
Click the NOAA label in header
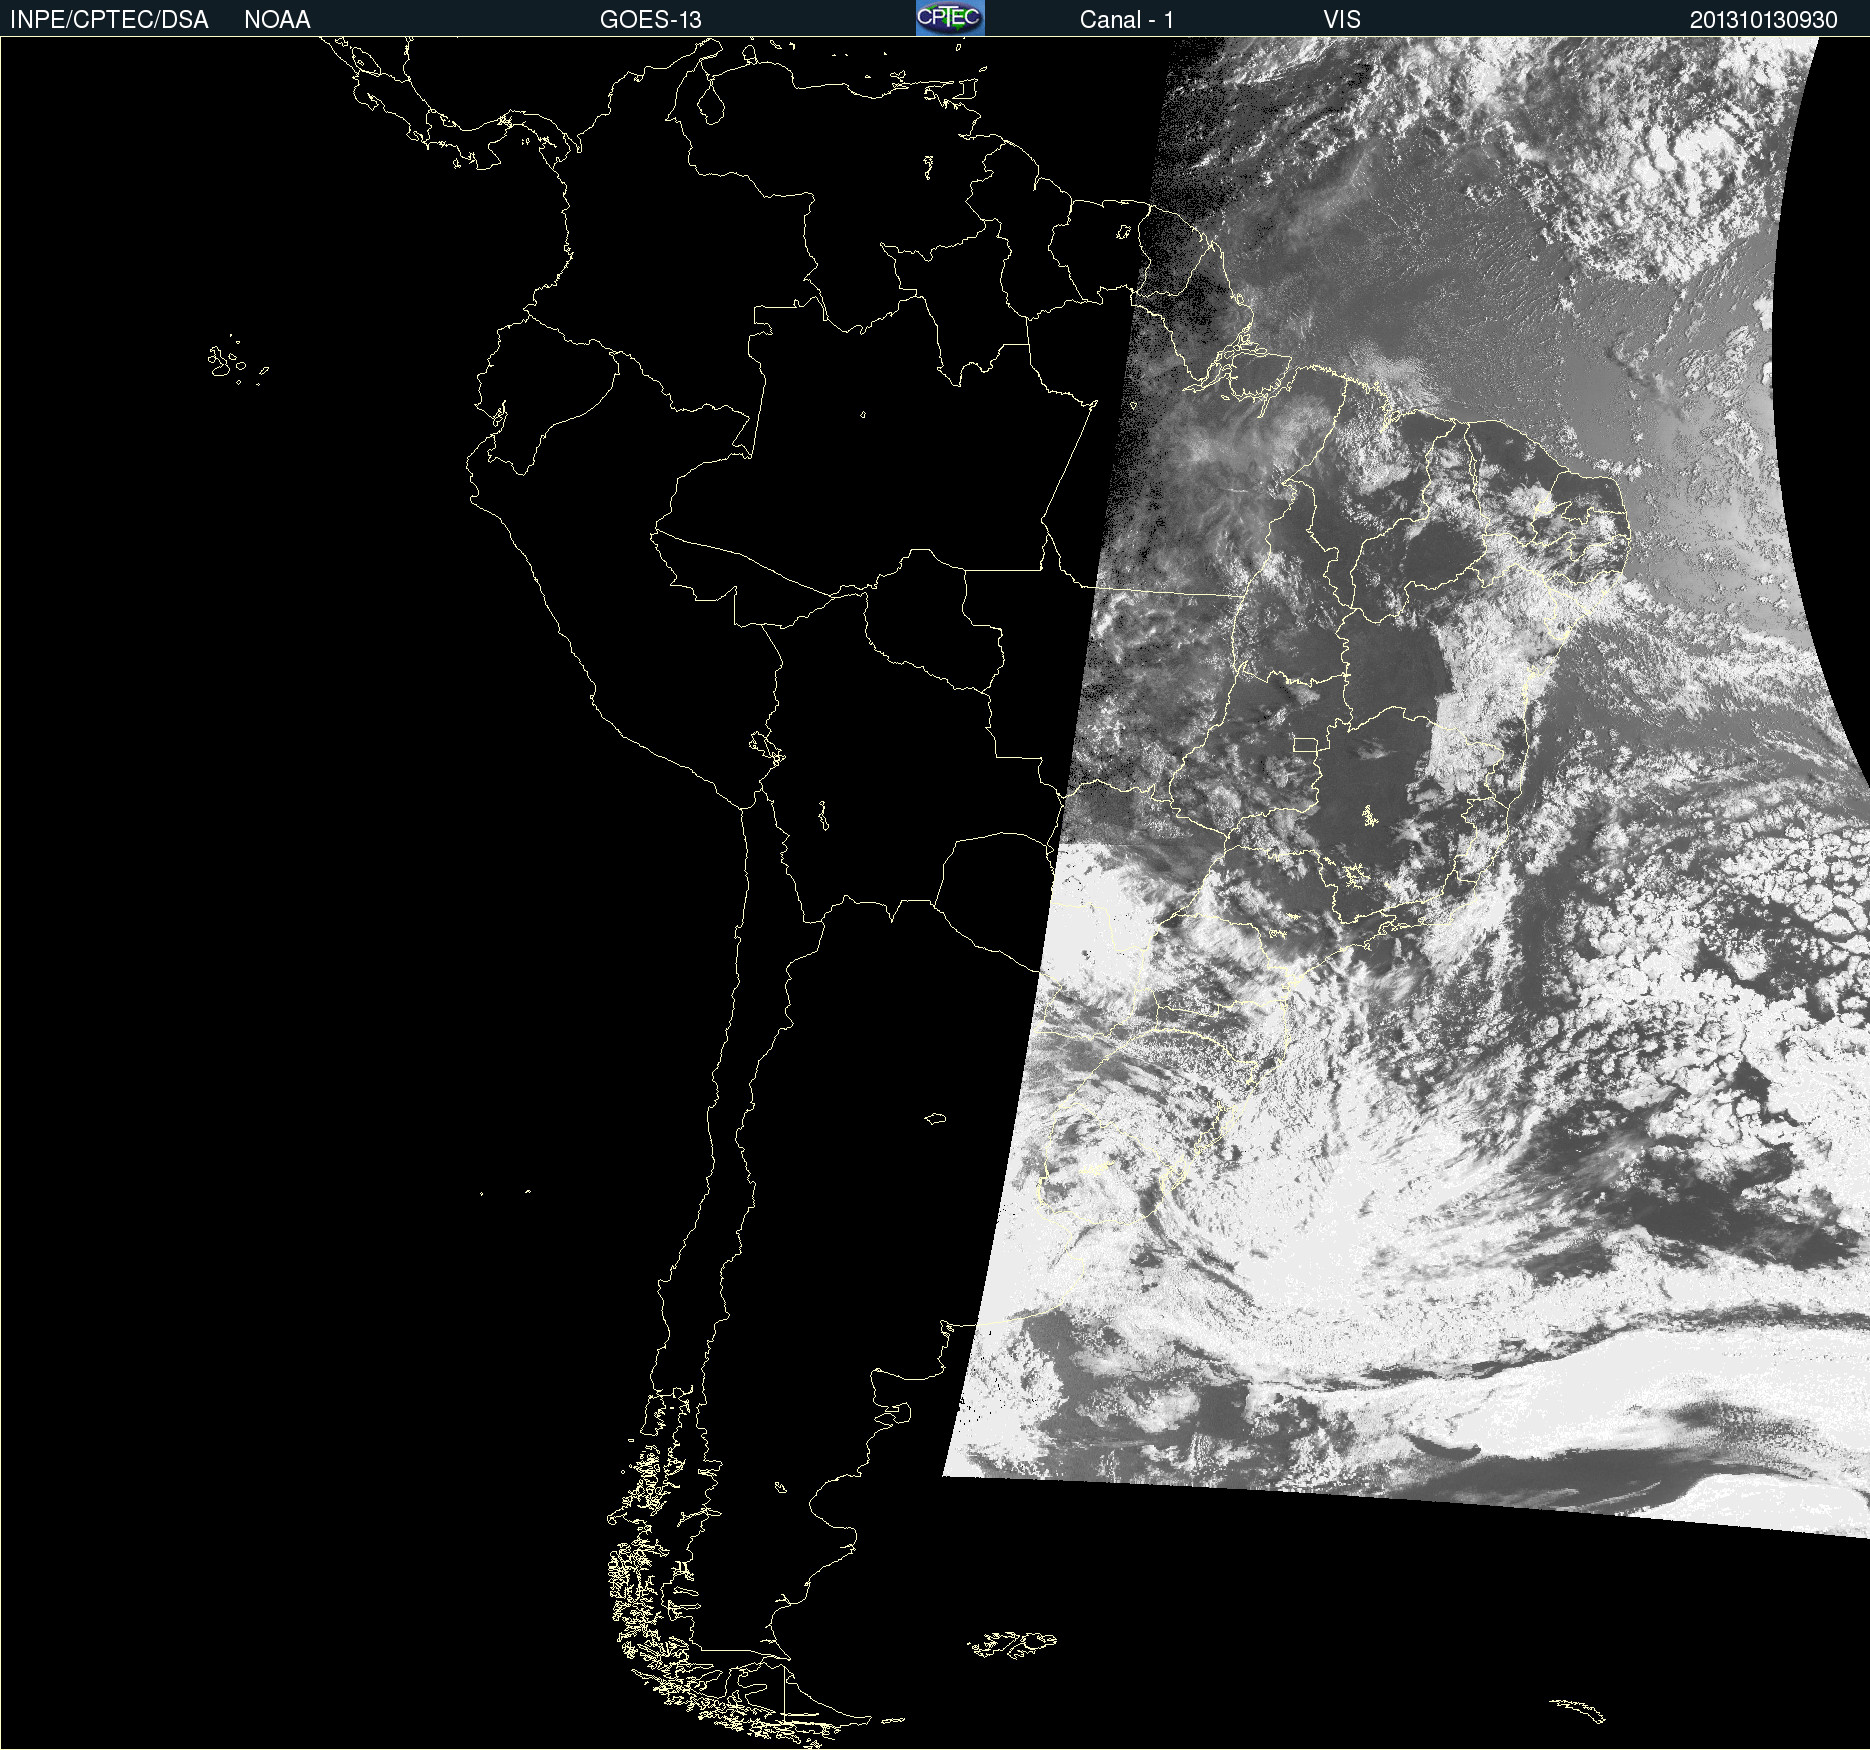point(277,20)
